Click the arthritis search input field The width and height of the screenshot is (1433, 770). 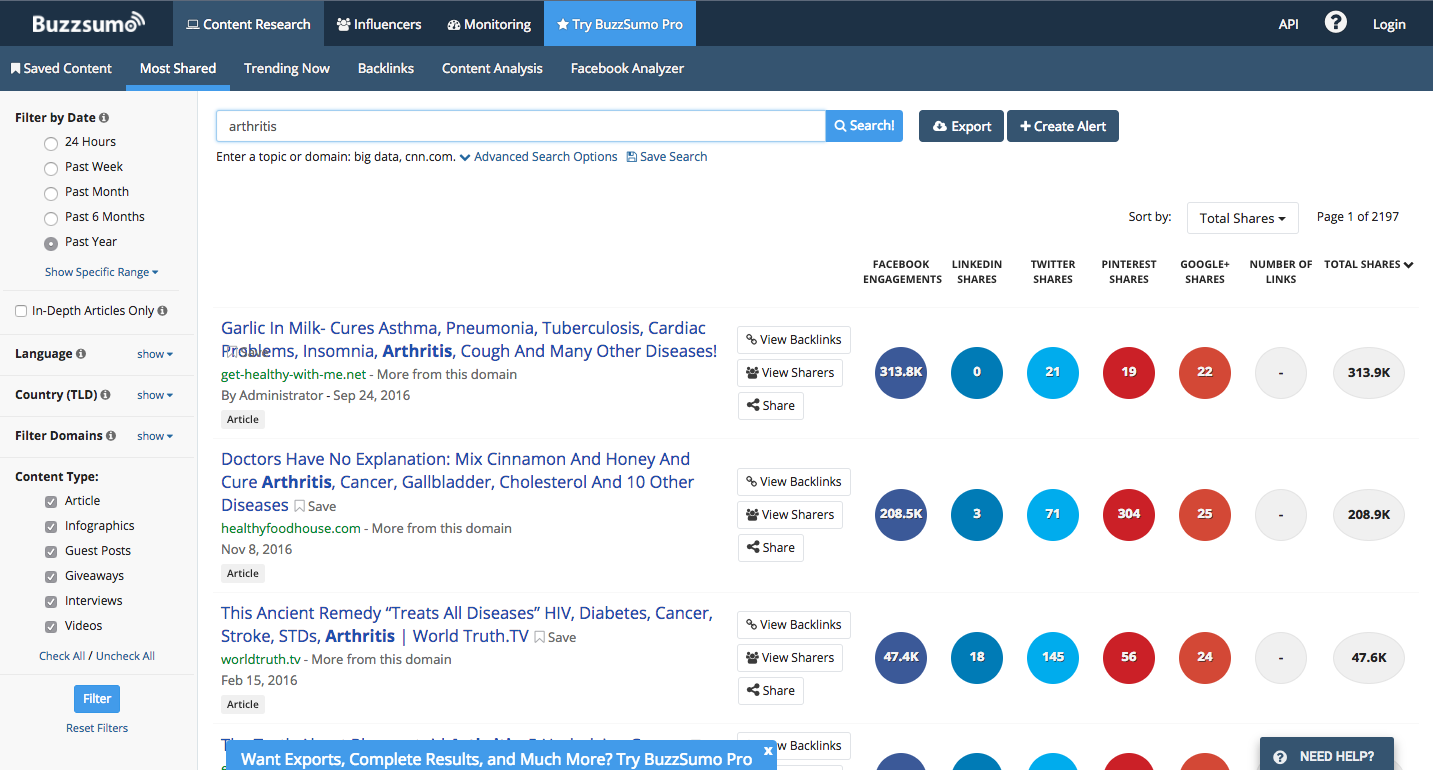[x=520, y=126]
